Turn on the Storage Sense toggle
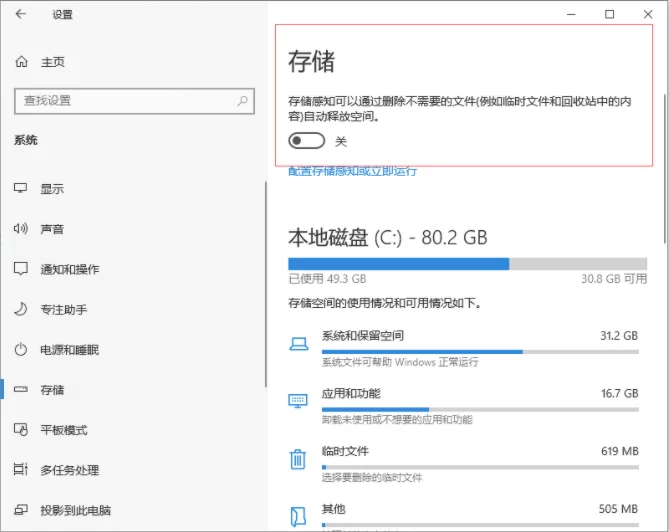This screenshot has height=532, width=670. (306, 142)
